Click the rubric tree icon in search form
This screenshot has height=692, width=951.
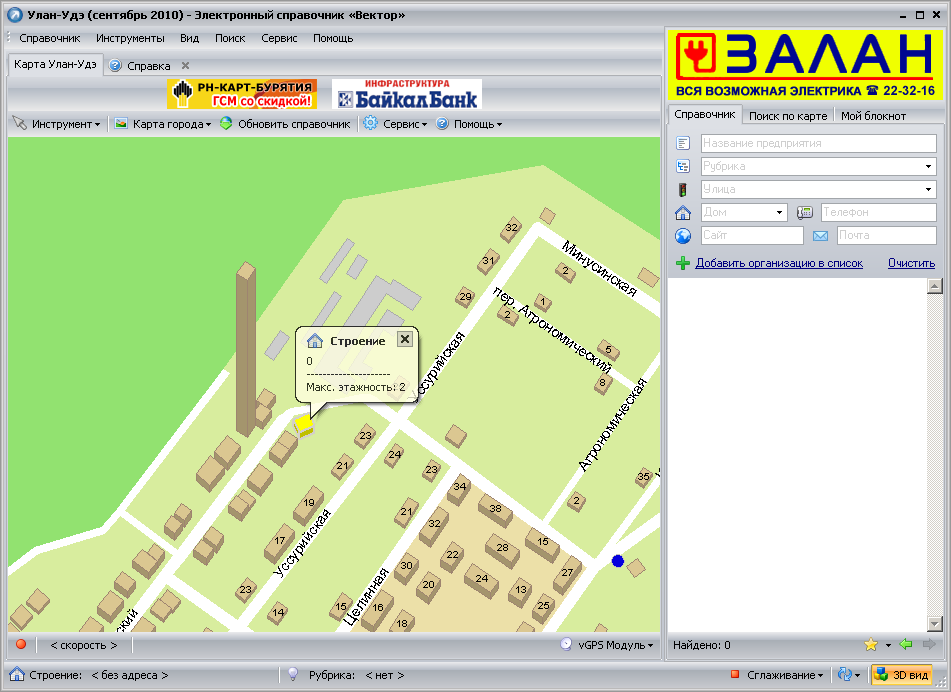[683, 166]
